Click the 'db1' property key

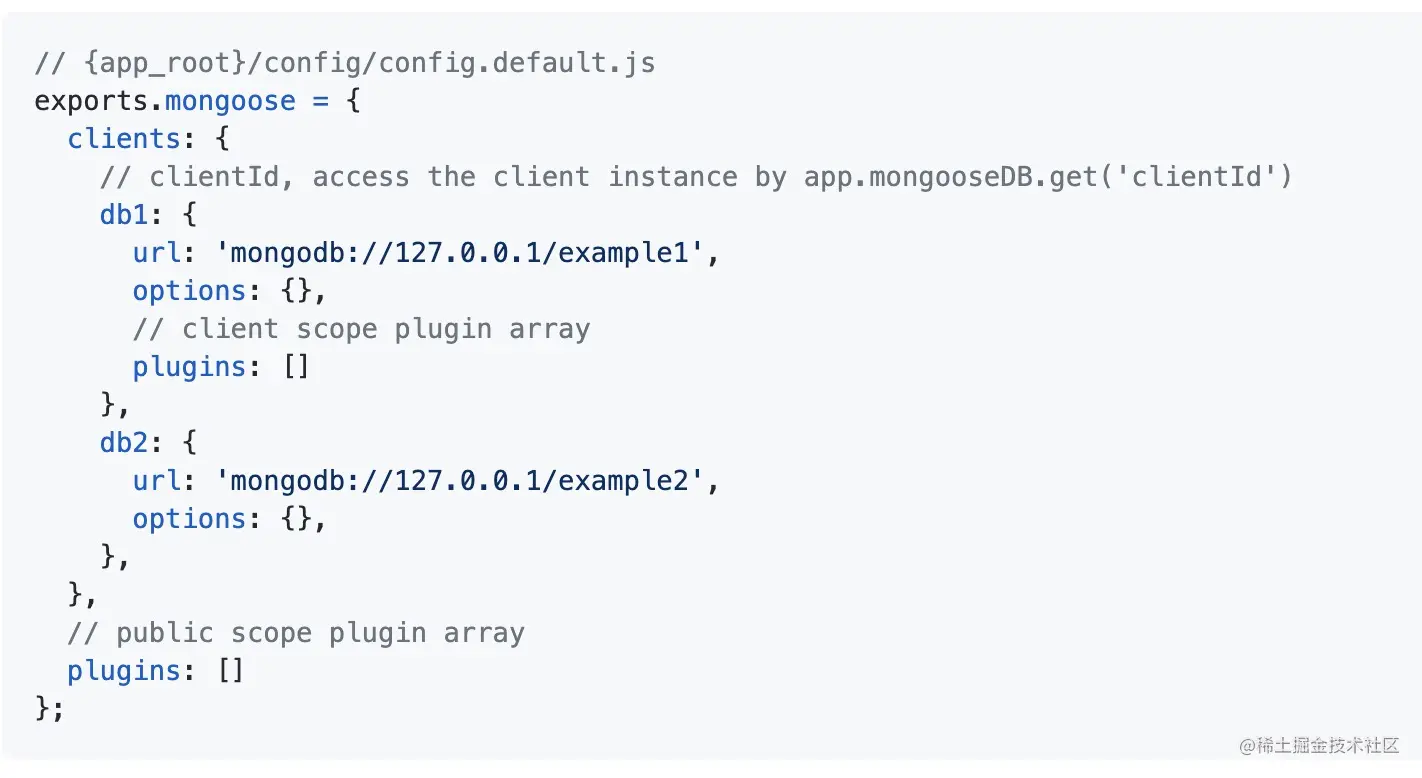(x=124, y=215)
